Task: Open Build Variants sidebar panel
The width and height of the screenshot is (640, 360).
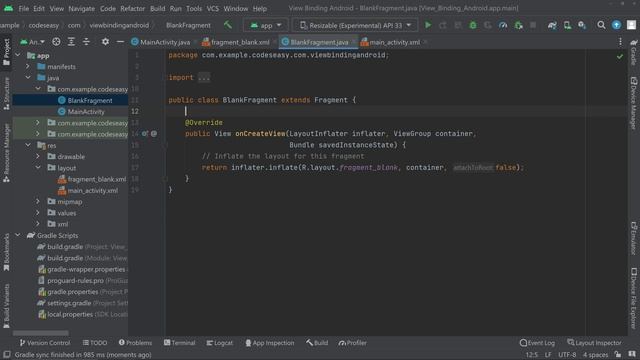Action: [x=6, y=306]
